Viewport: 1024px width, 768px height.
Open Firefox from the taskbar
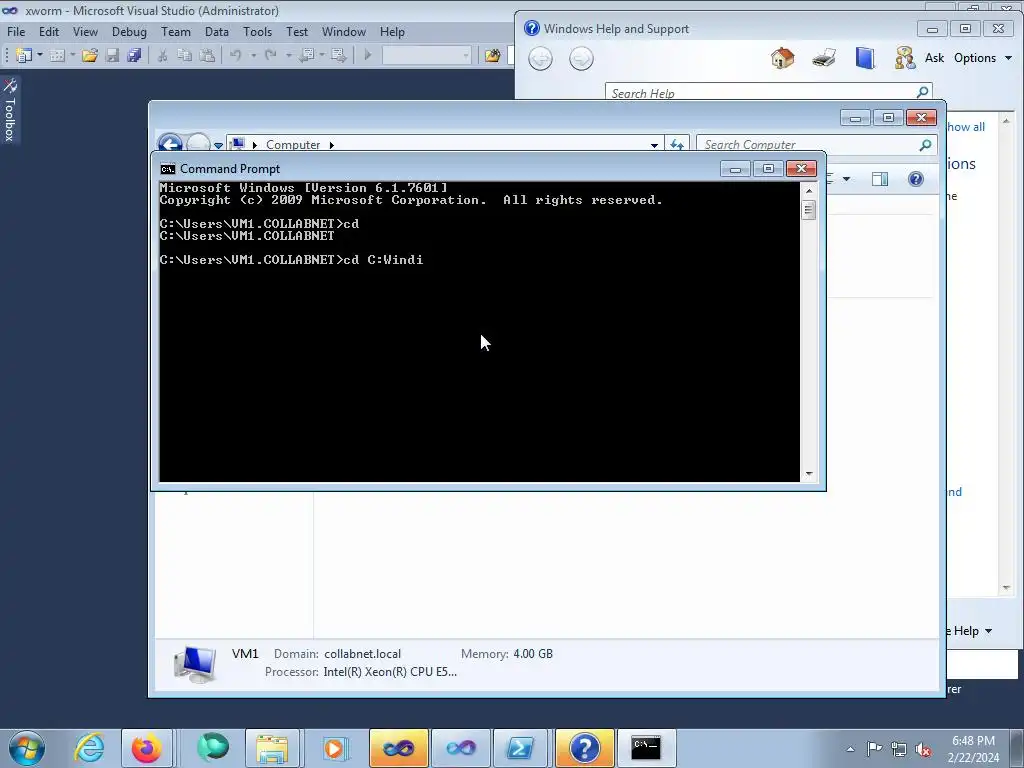click(x=146, y=748)
